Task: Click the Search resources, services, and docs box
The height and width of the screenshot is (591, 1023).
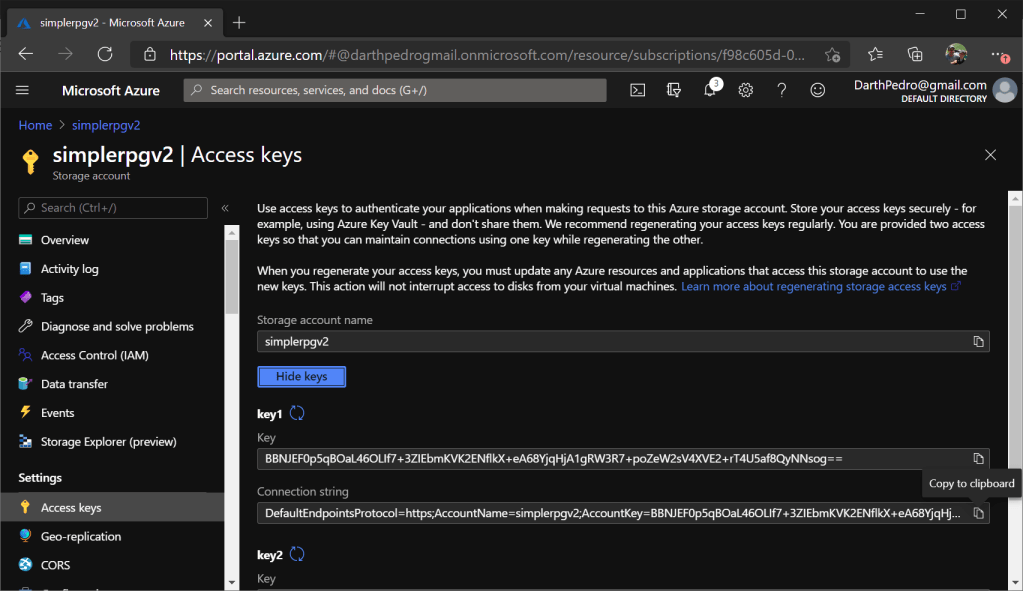Action: [395, 90]
